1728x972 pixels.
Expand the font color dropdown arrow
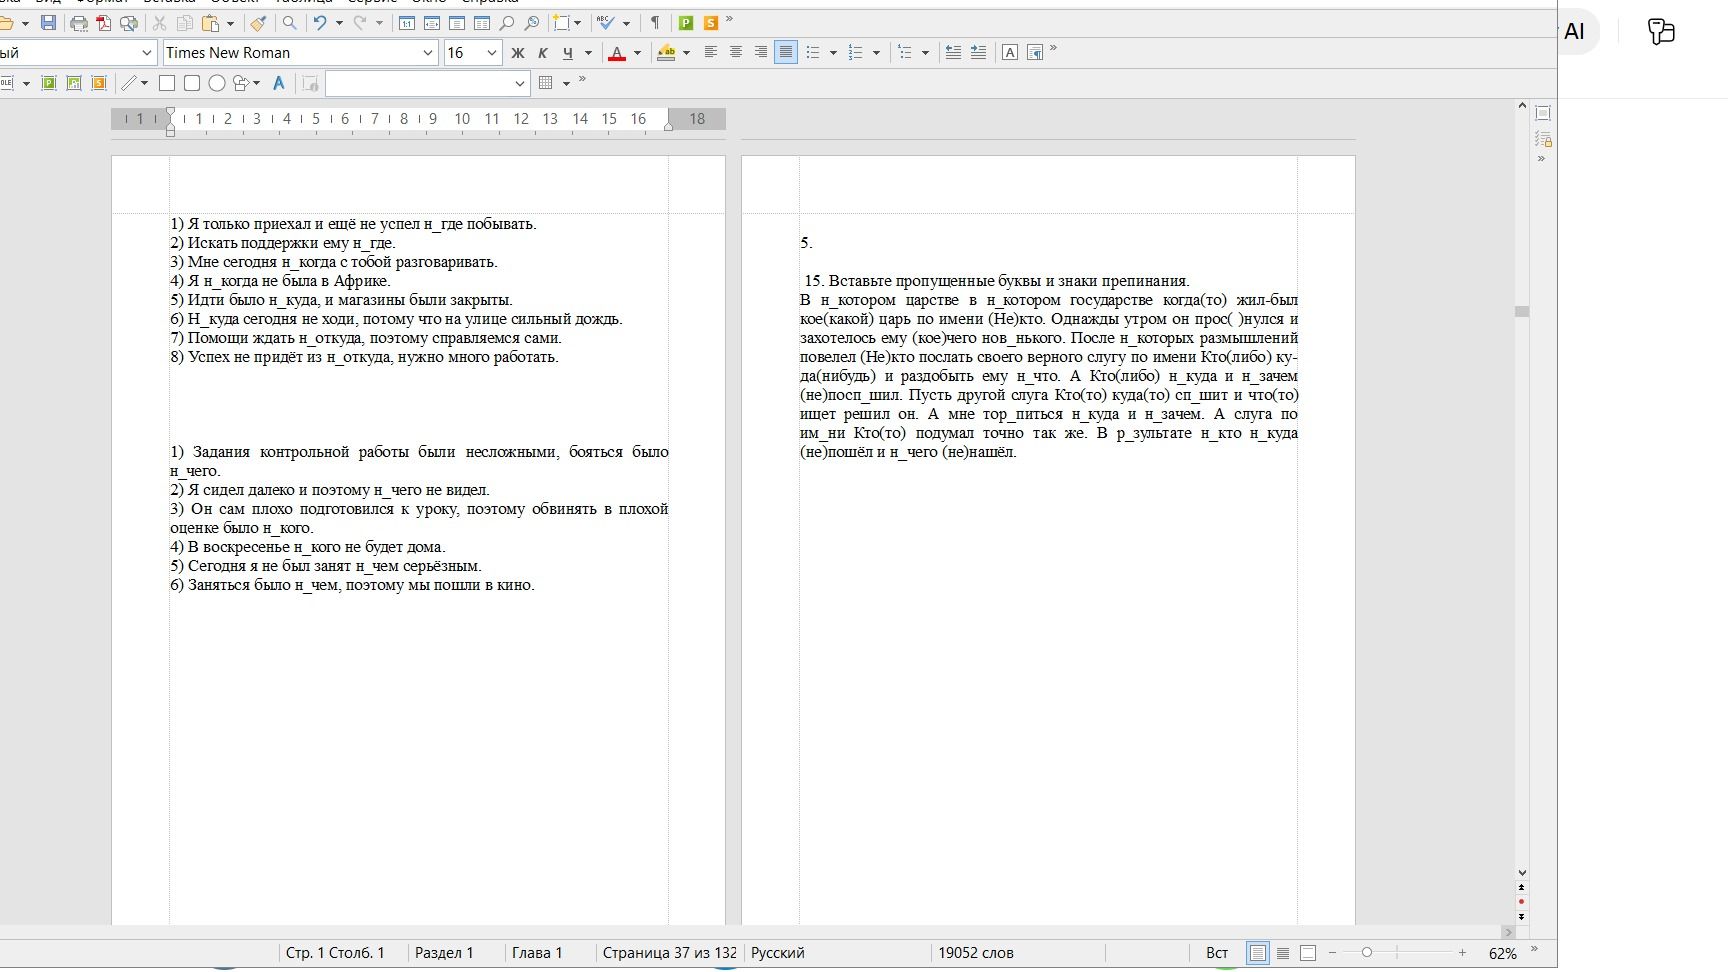click(x=637, y=53)
